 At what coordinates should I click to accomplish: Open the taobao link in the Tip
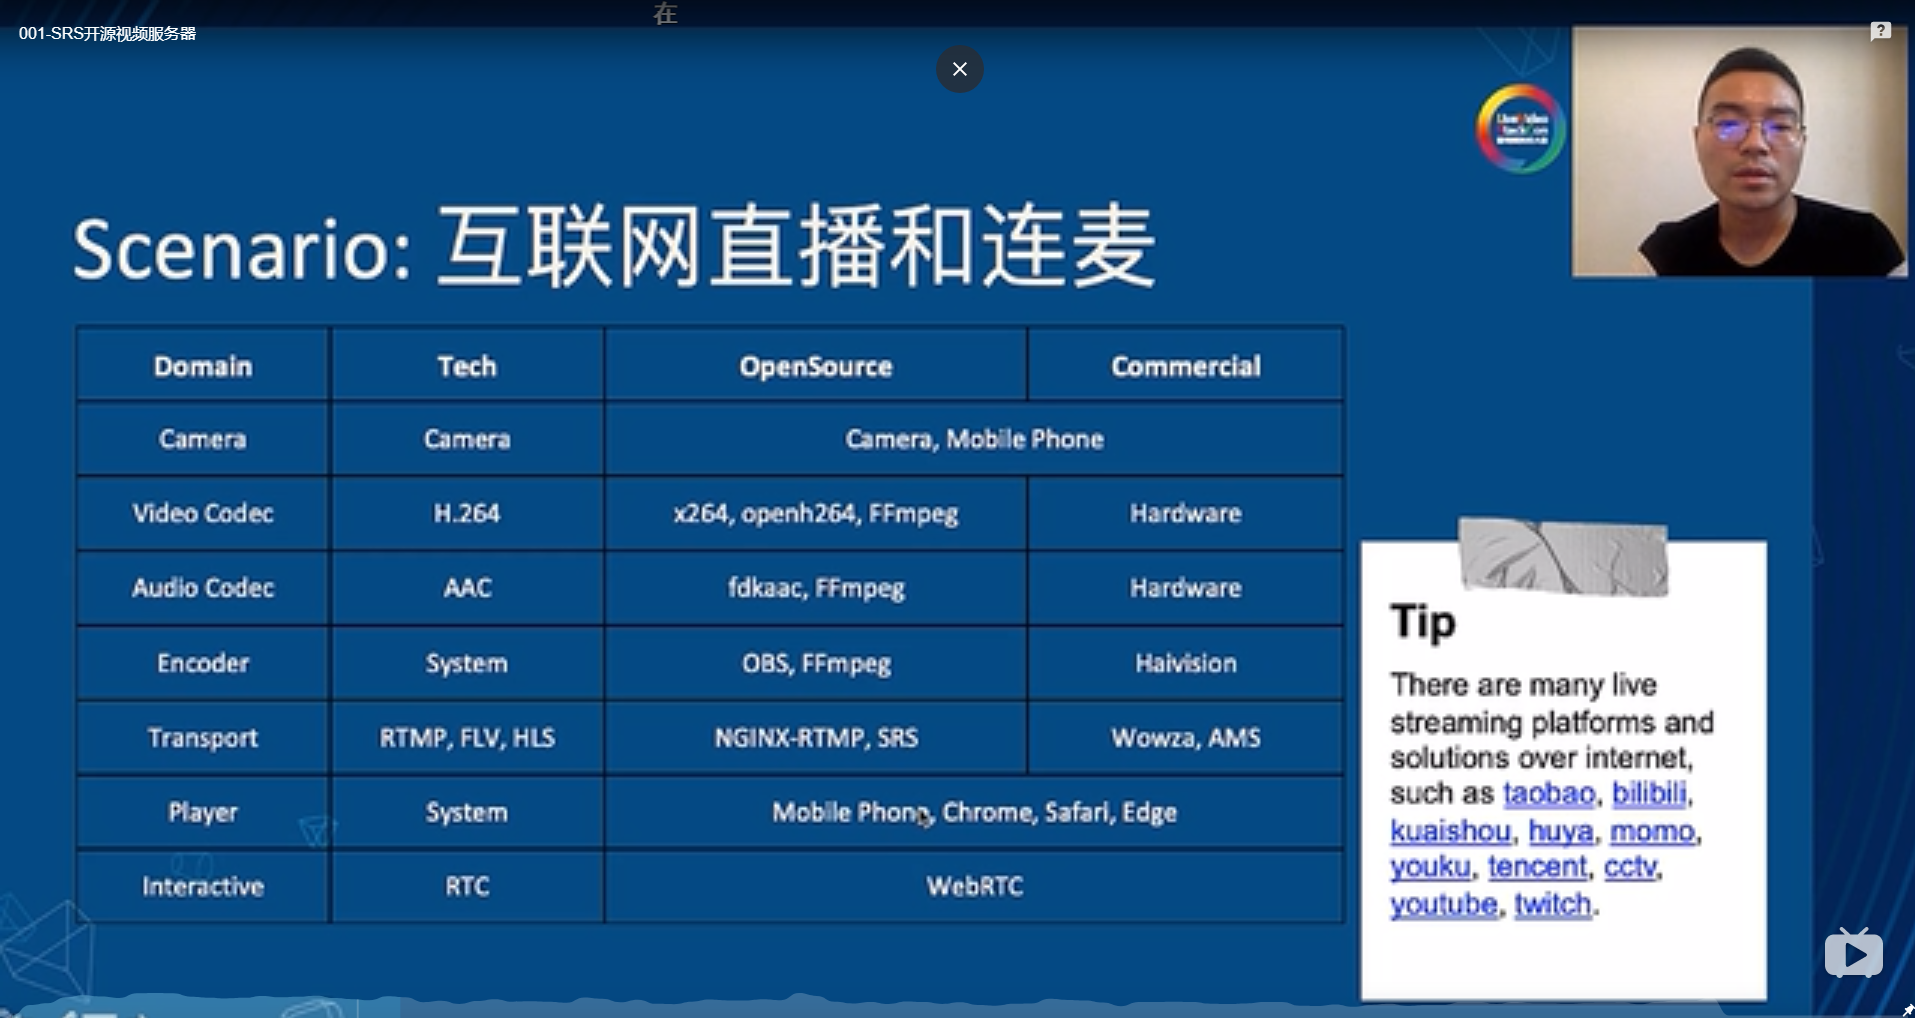(x=1548, y=793)
